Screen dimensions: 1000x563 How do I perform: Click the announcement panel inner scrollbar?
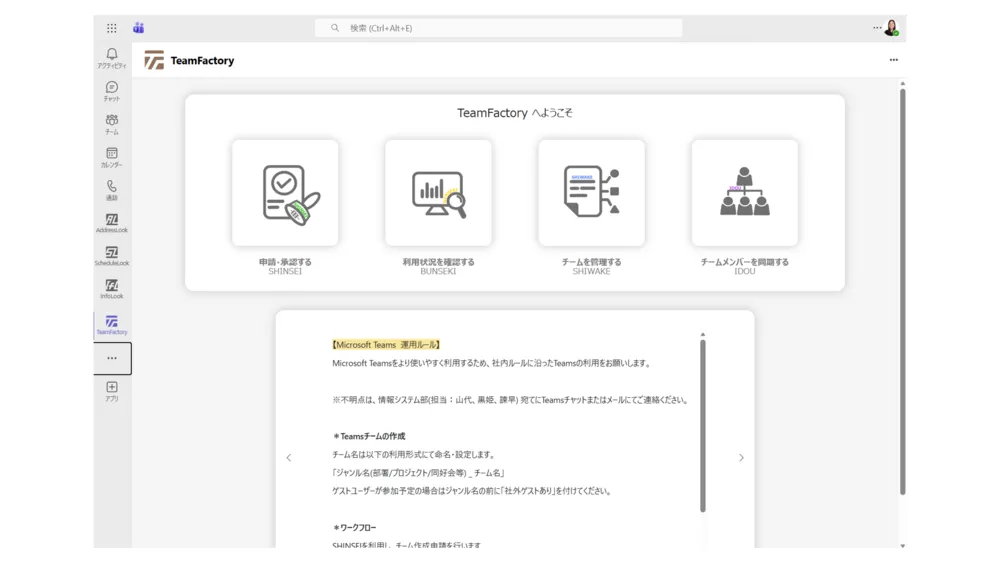703,425
